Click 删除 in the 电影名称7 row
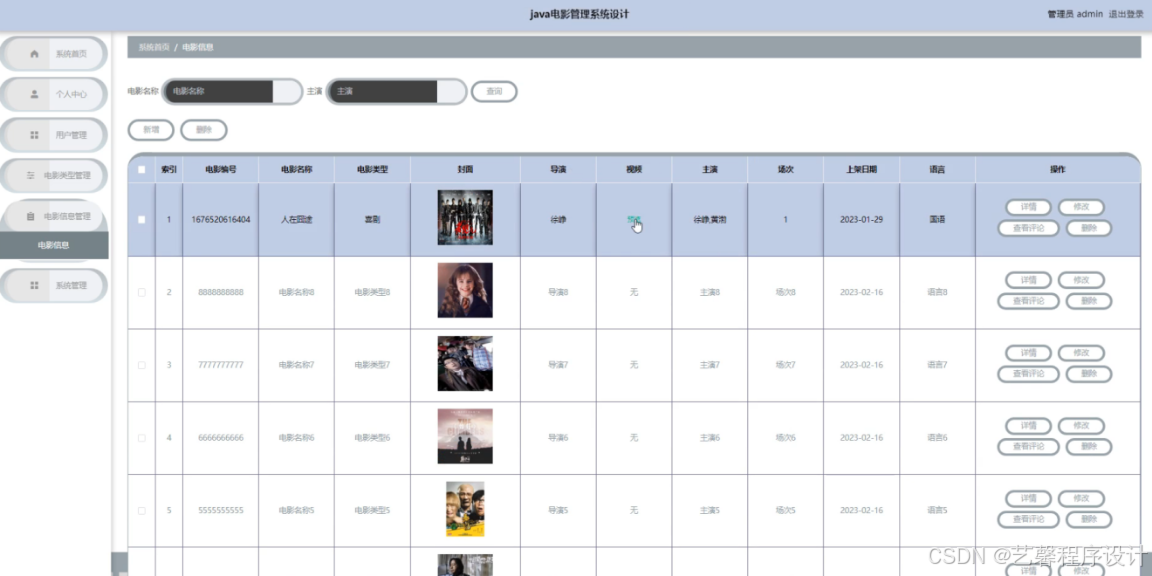 click(x=1088, y=374)
